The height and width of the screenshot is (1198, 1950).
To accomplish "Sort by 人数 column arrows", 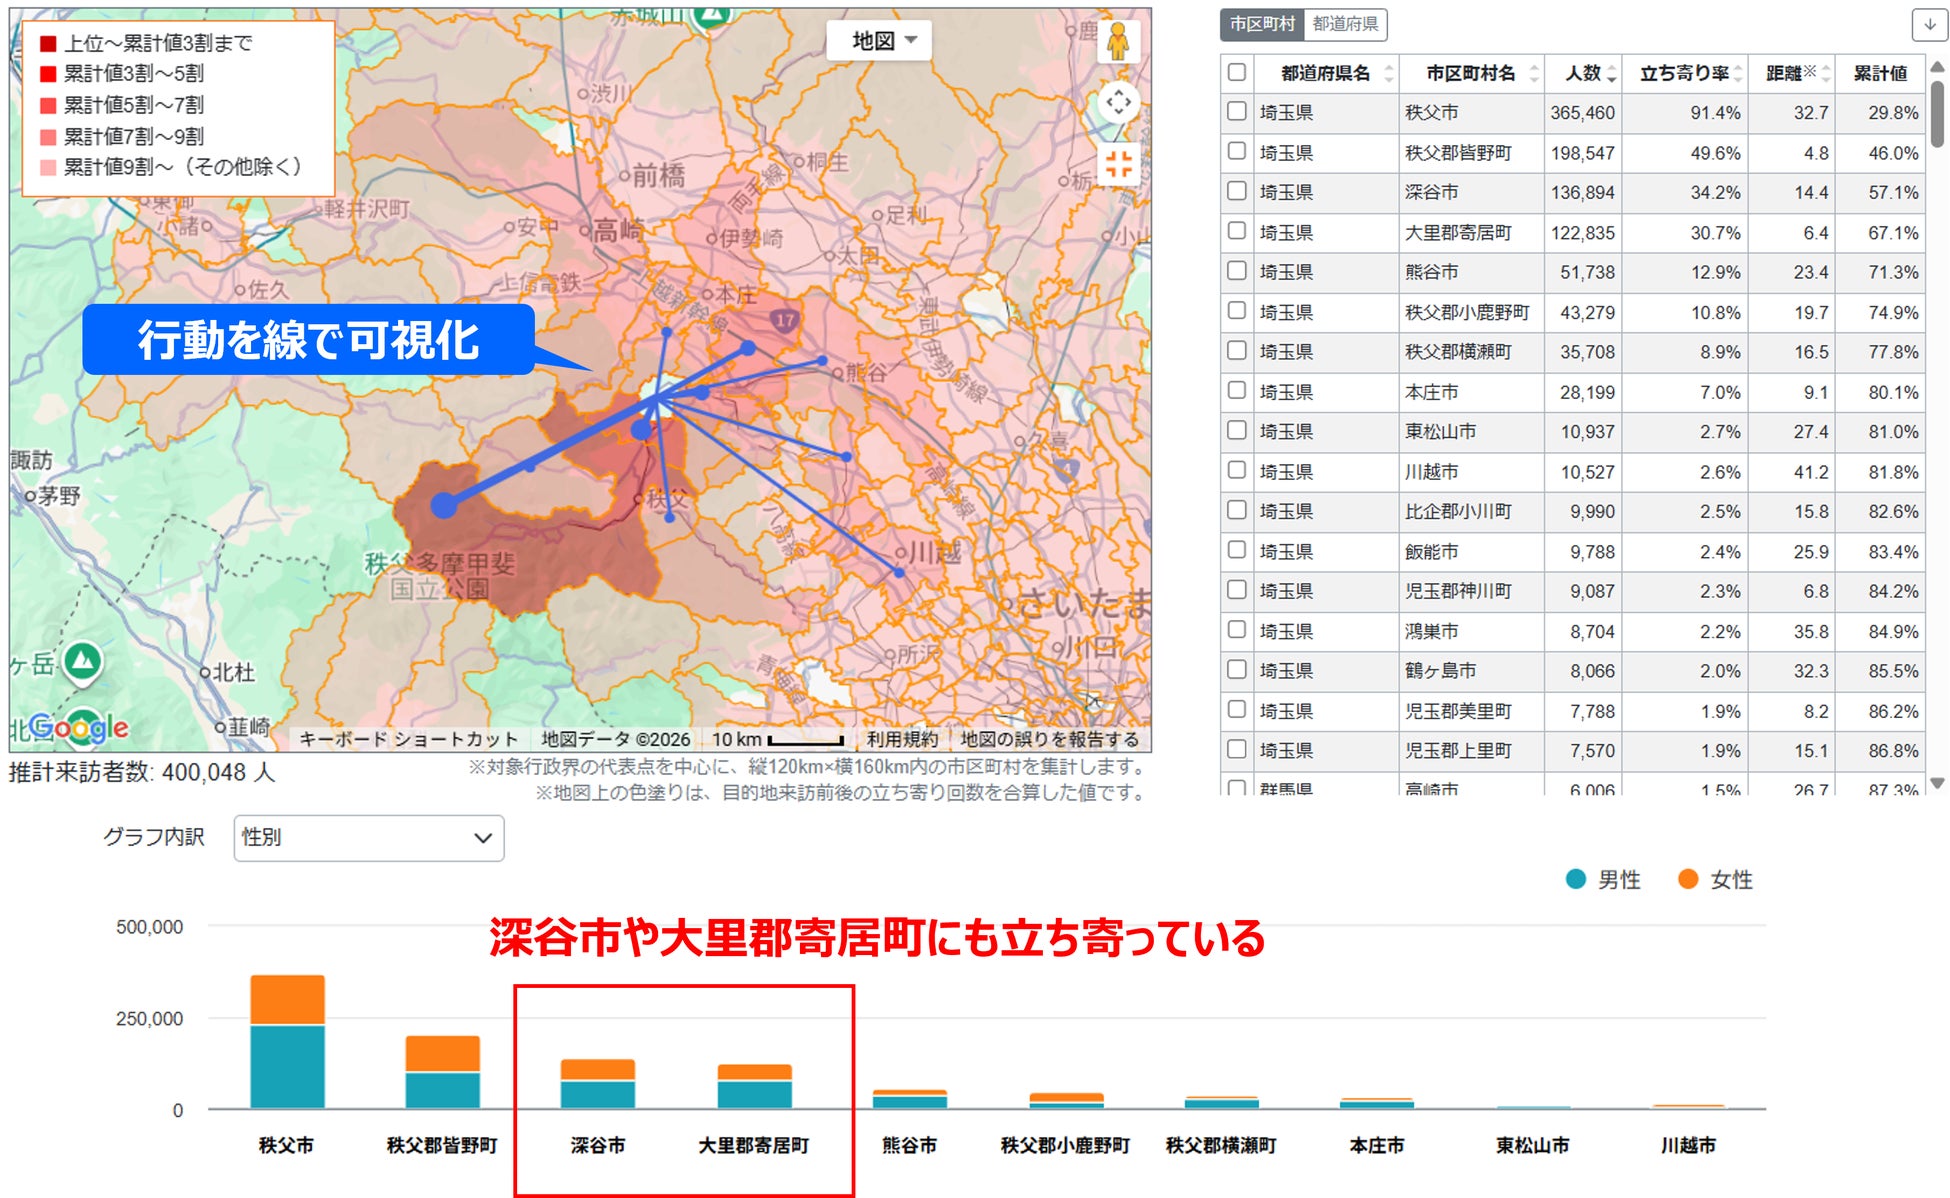I will pyautogui.click(x=1611, y=74).
